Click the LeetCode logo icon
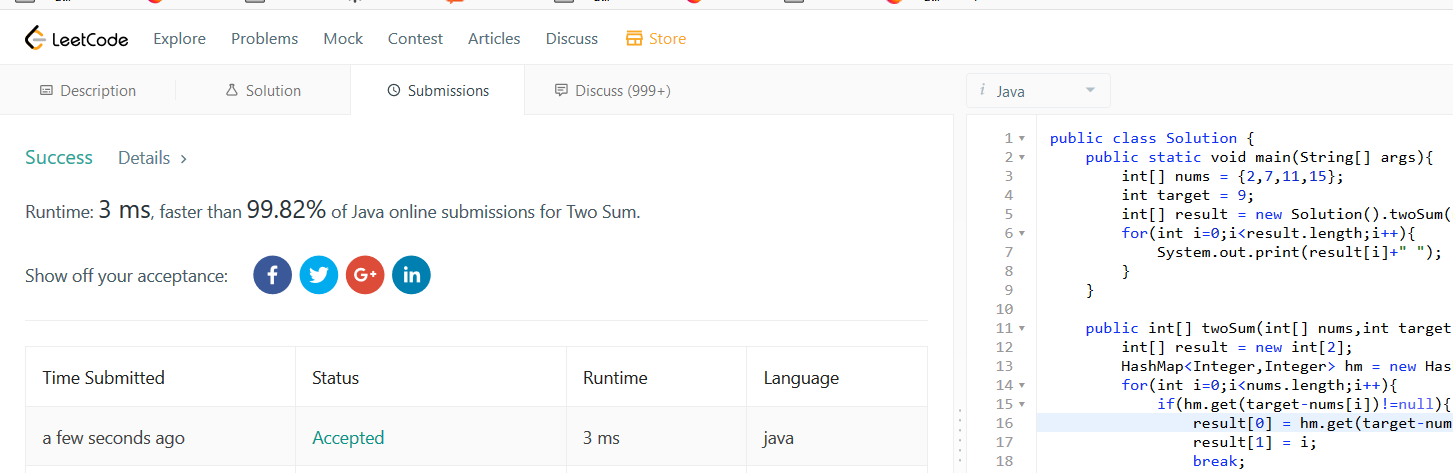The image size is (1453, 473). pos(36,39)
